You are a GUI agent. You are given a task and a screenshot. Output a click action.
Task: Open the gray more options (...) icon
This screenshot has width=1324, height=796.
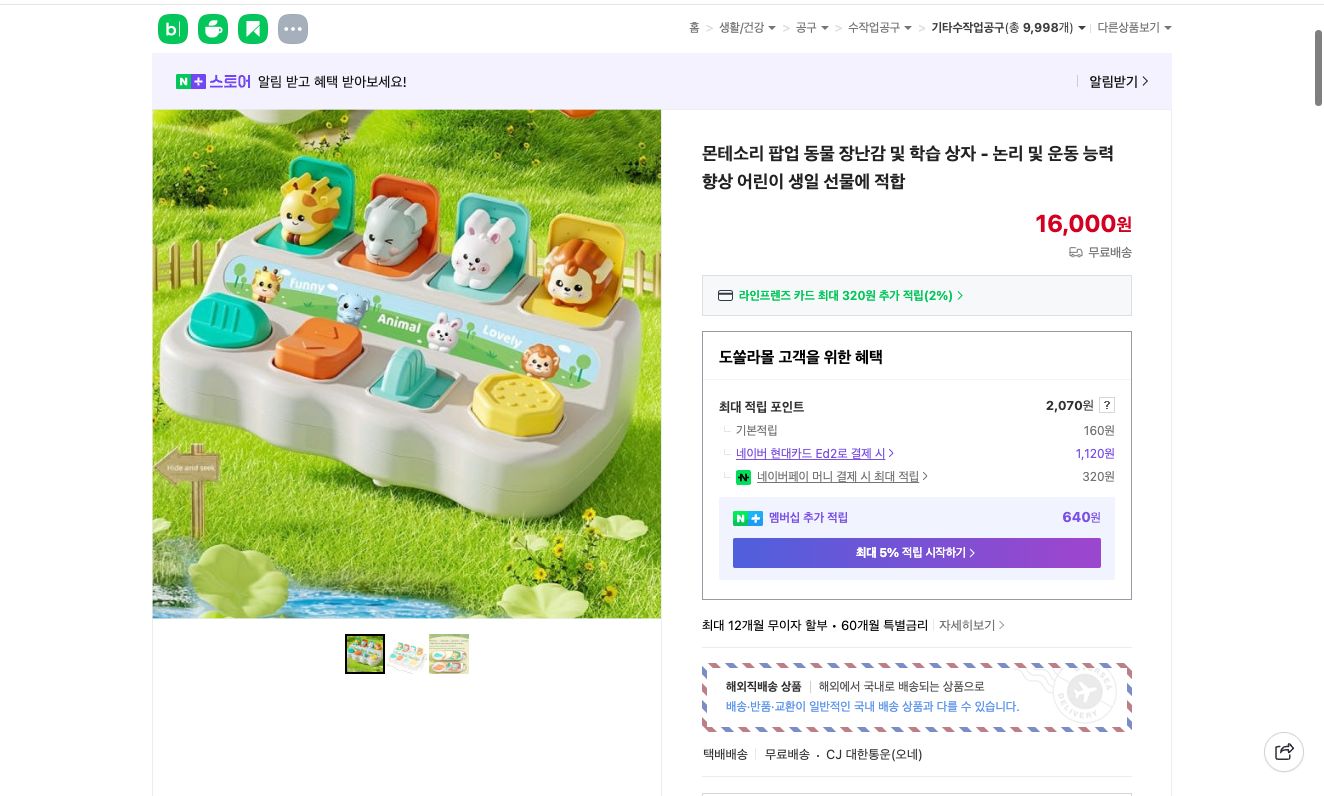click(293, 29)
